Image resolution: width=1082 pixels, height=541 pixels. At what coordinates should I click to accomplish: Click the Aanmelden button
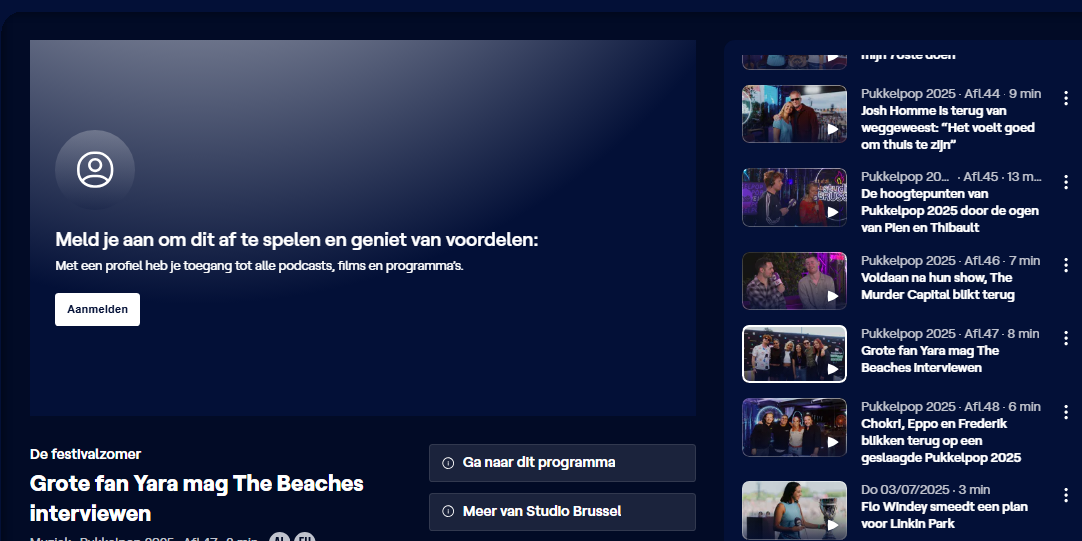click(97, 309)
